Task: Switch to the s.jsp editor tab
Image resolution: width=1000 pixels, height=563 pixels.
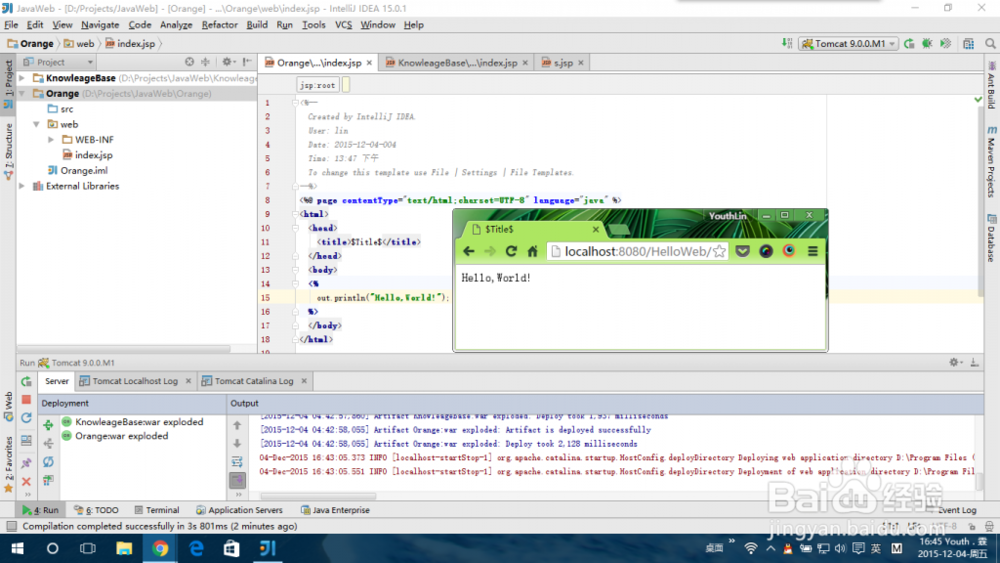Action: coord(562,62)
